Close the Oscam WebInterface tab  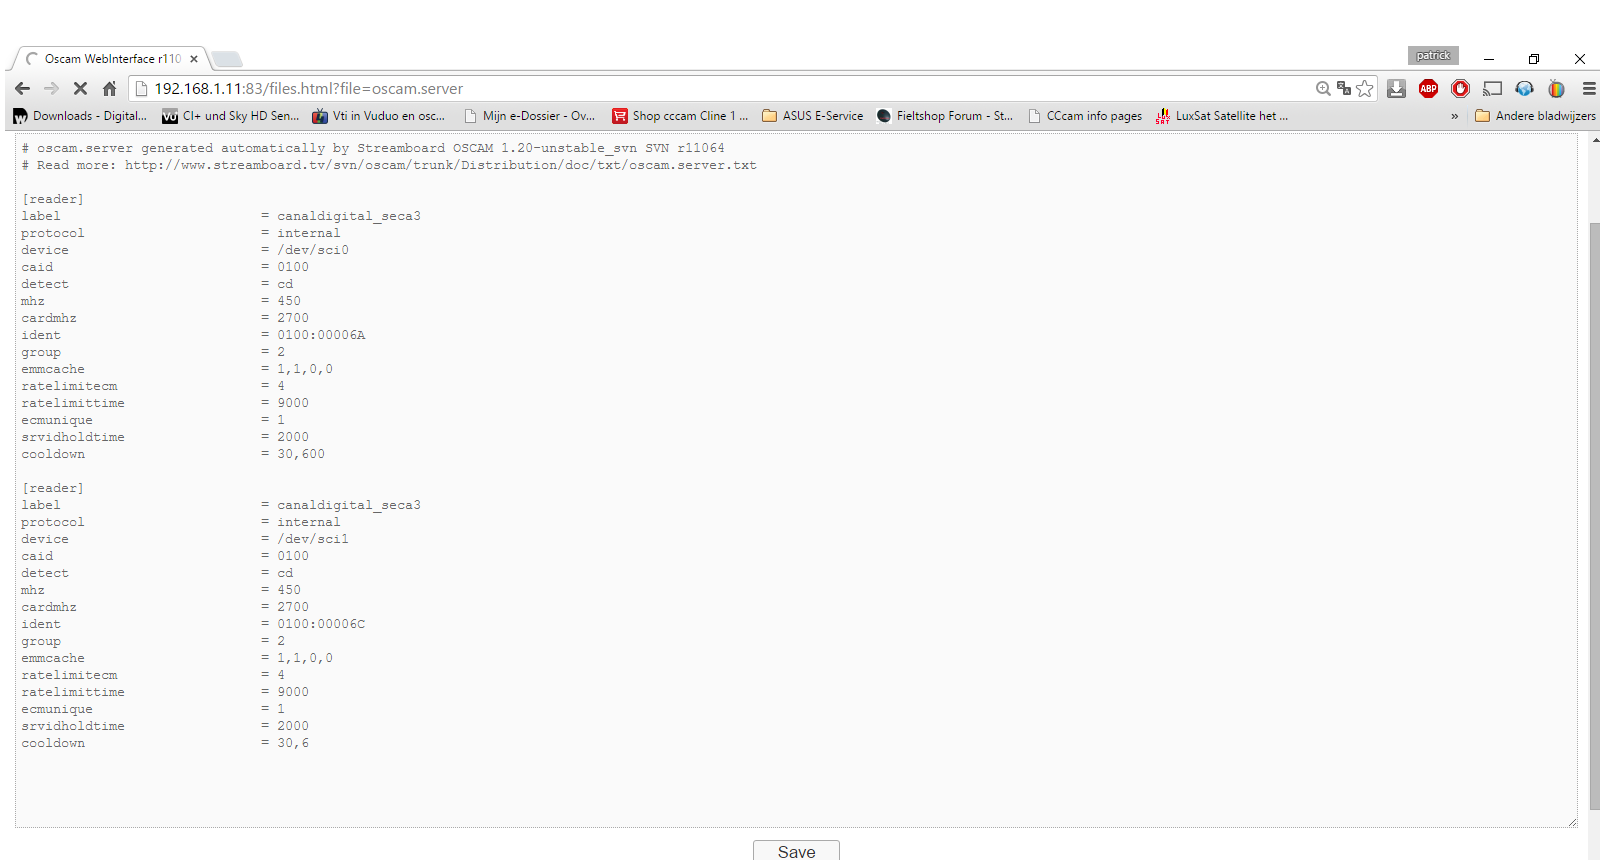(x=194, y=59)
